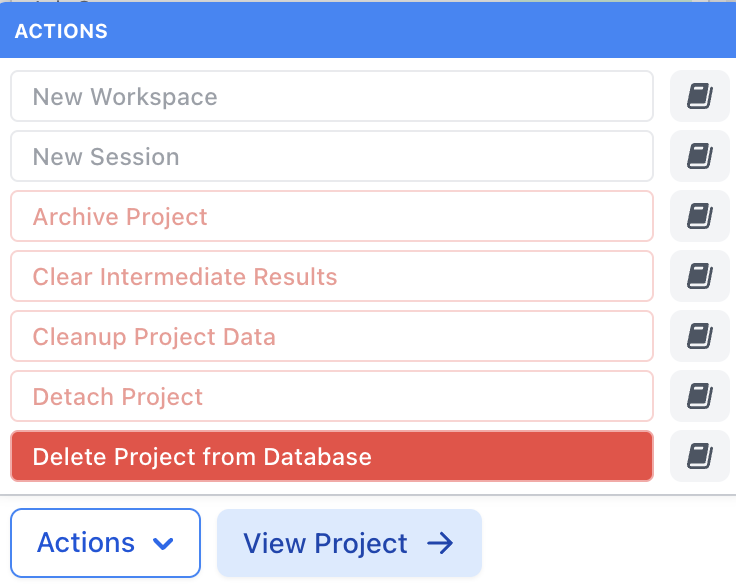Choose Archive Project from actions list

point(331,217)
